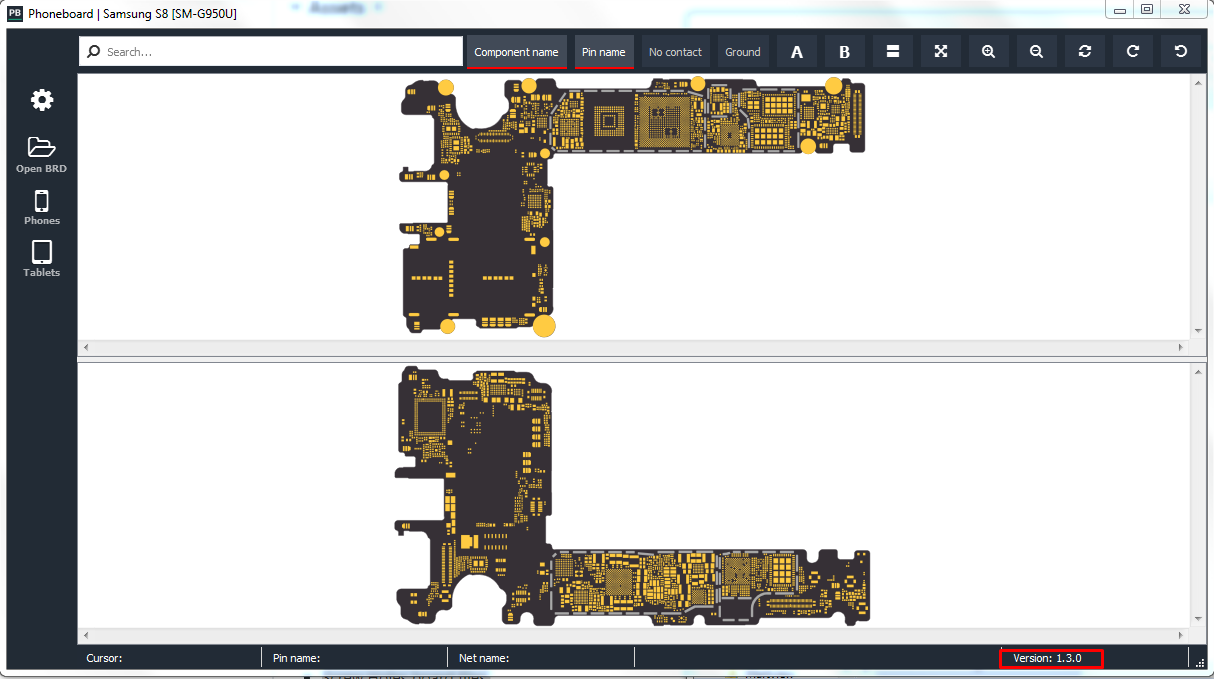The height and width of the screenshot is (679, 1214).
Task: Toggle Component name display
Action: pyautogui.click(x=517, y=52)
